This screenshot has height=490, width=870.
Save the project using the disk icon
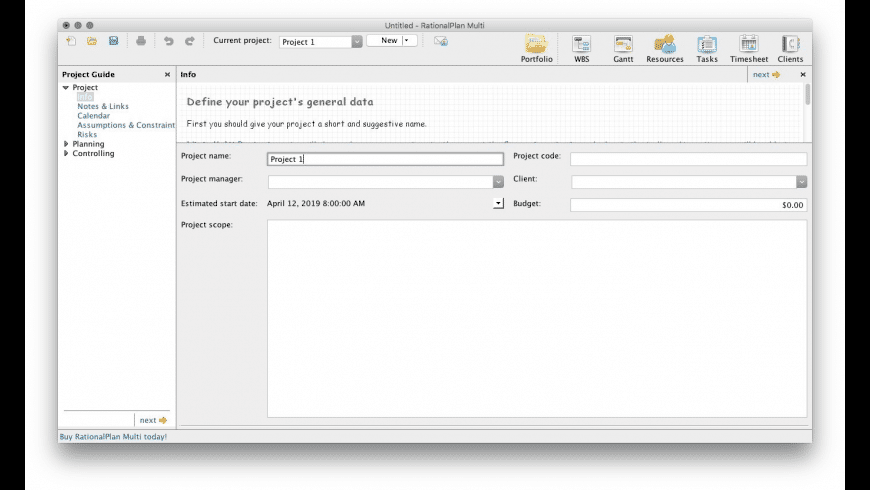pos(114,41)
